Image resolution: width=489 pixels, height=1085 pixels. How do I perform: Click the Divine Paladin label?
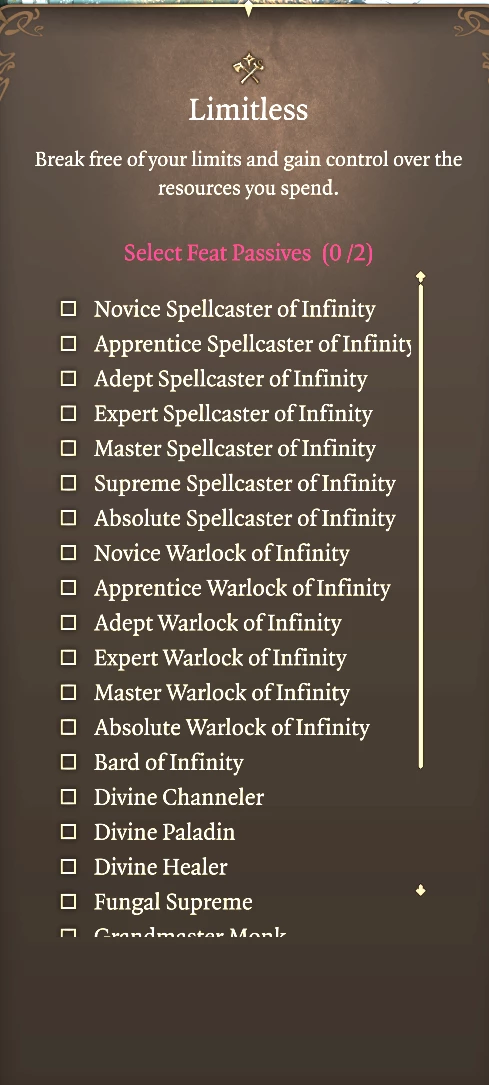click(x=165, y=832)
